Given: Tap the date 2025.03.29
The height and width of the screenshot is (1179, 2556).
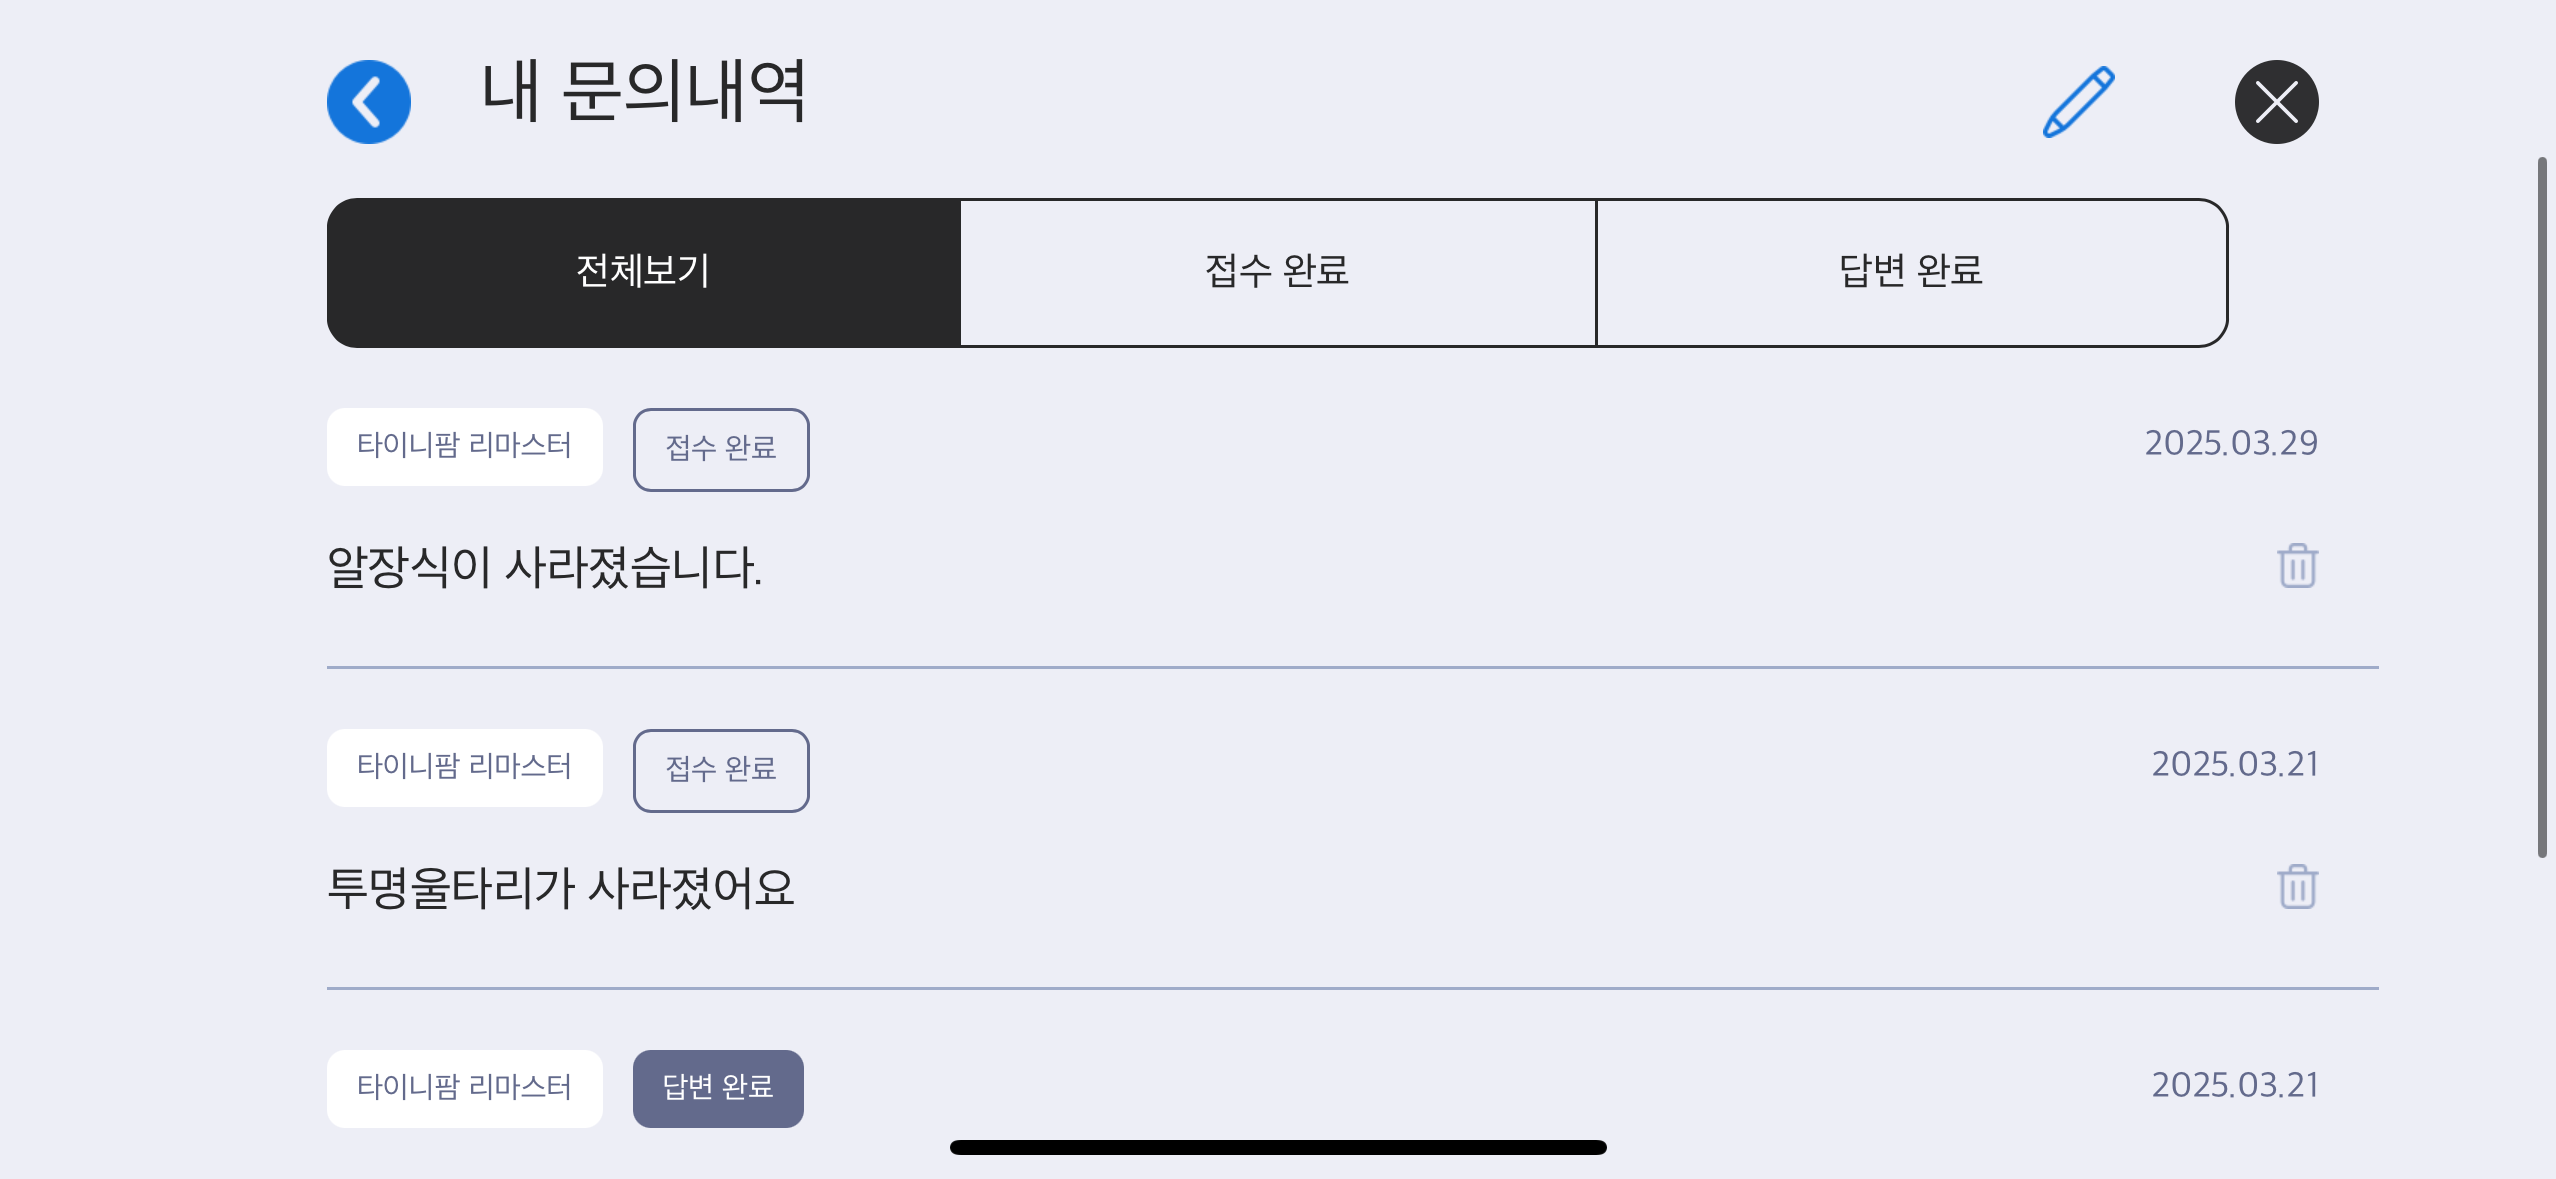Looking at the screenshot, I should pos(2231,443).
